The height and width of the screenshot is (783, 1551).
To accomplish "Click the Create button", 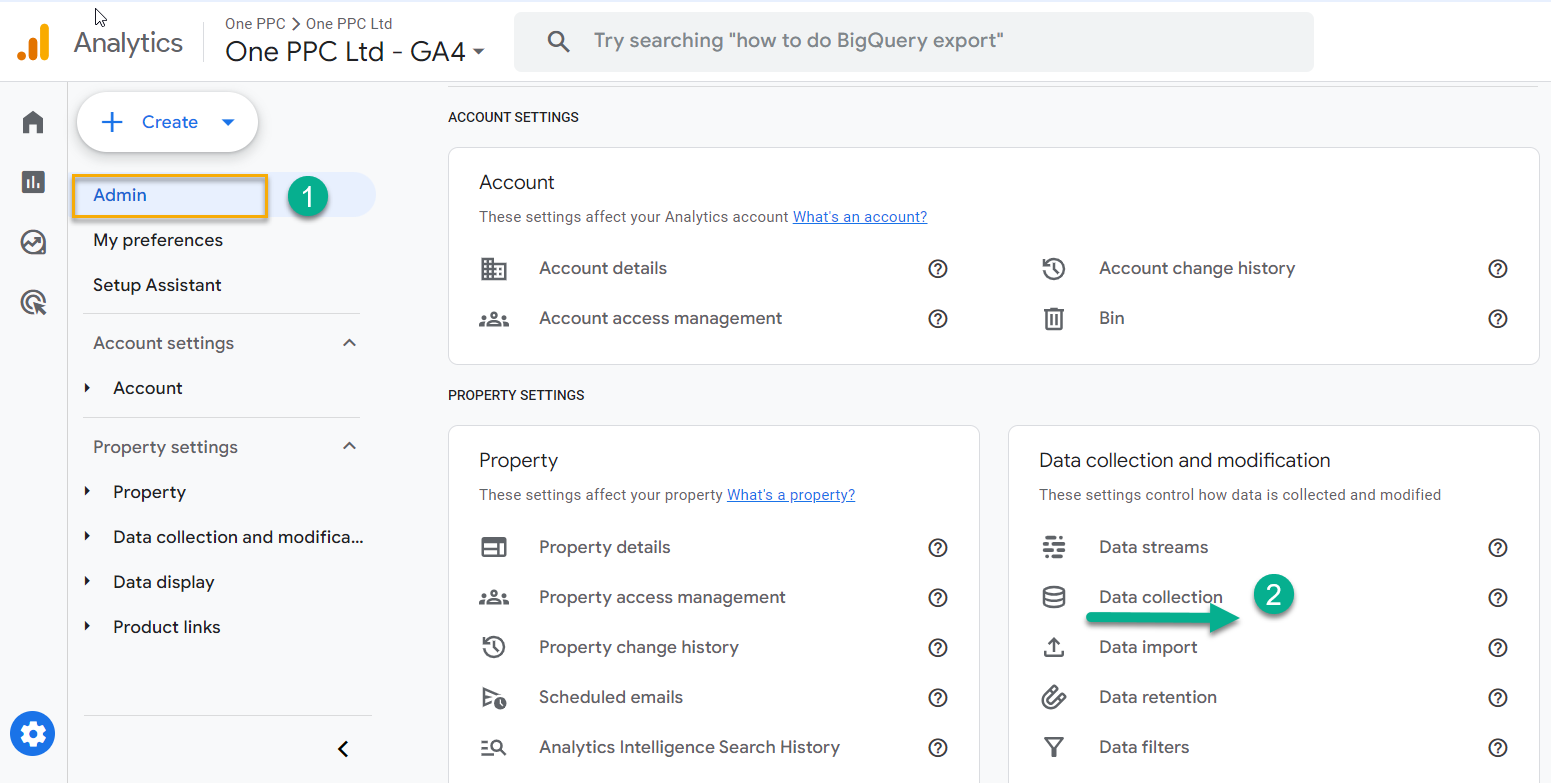I will [x=167, y=122].
